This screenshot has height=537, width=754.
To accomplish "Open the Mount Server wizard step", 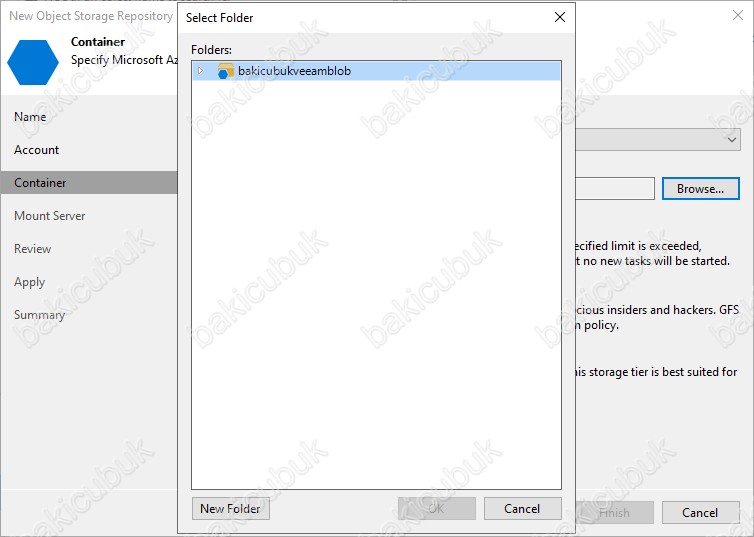I will coord(50,216).
